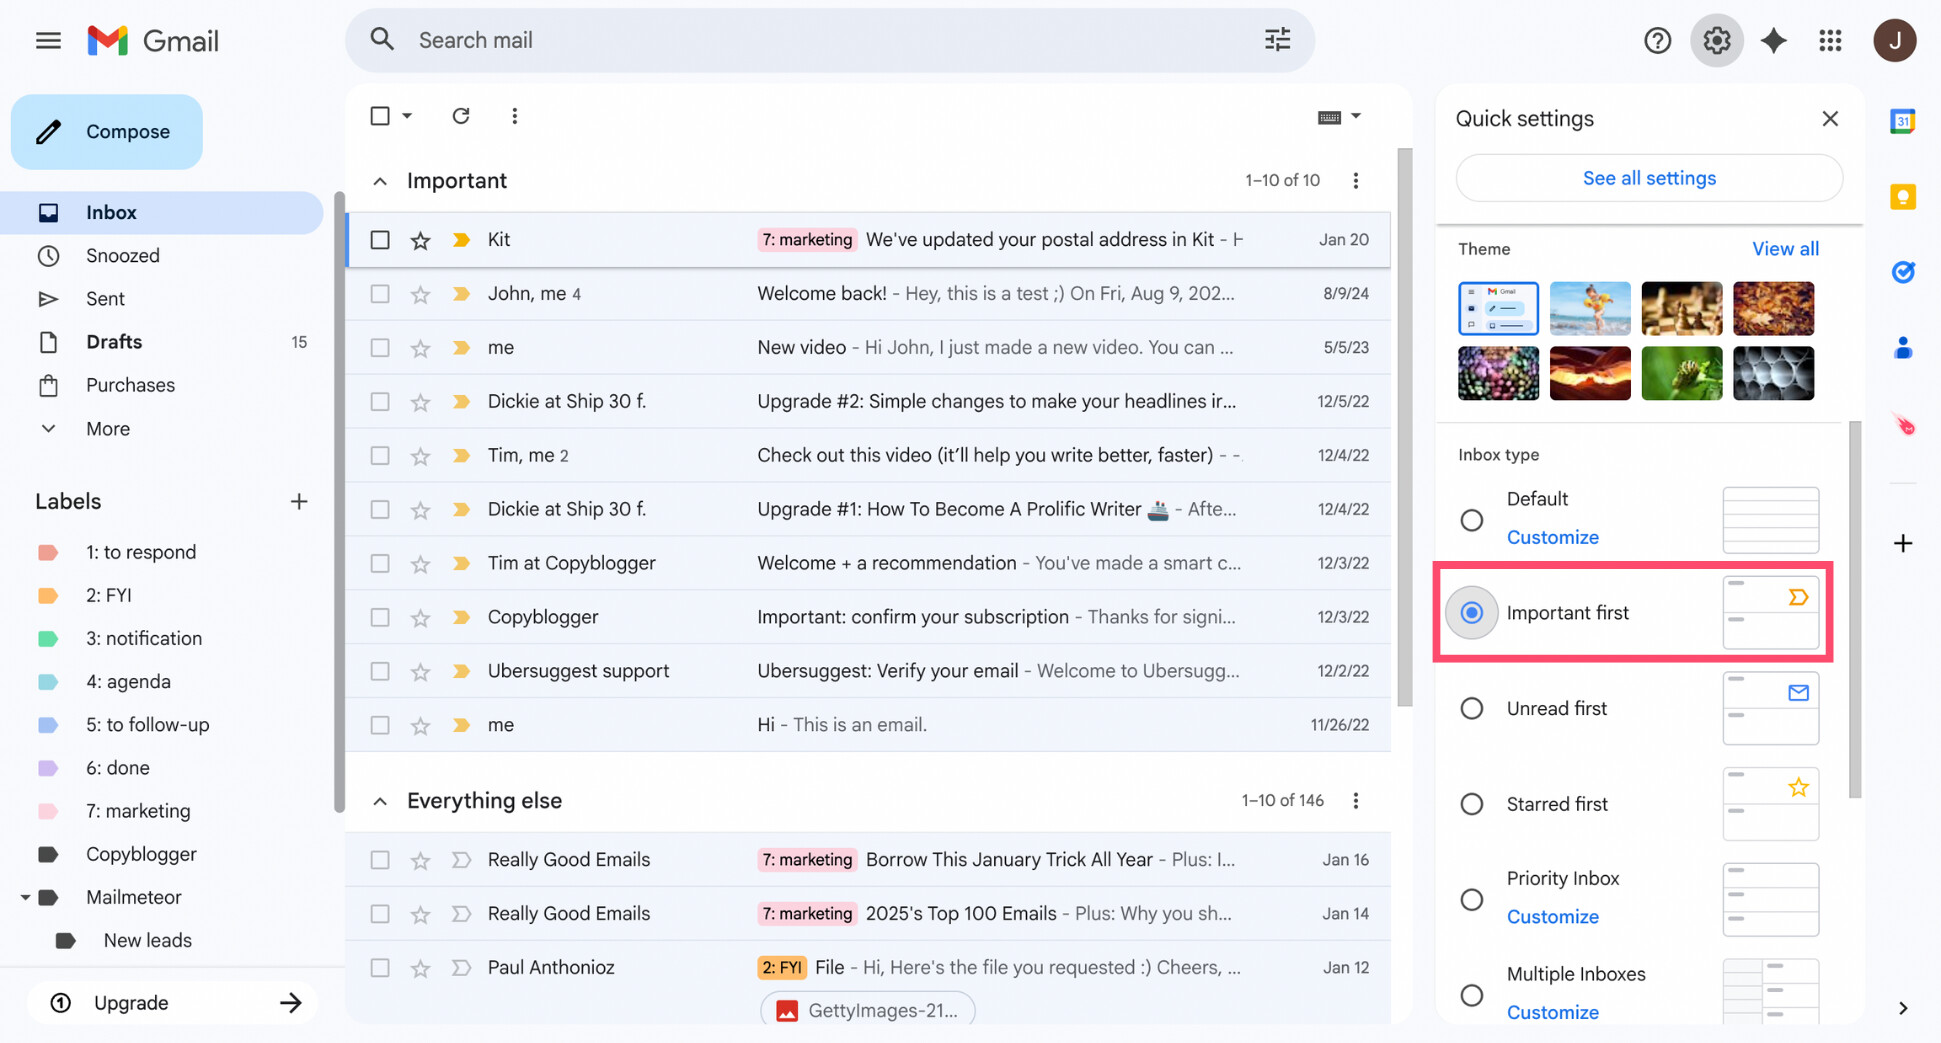Open the Gemini AI sparkle icon
The image size is (1941, 1043).
[x=1774, y=40]
